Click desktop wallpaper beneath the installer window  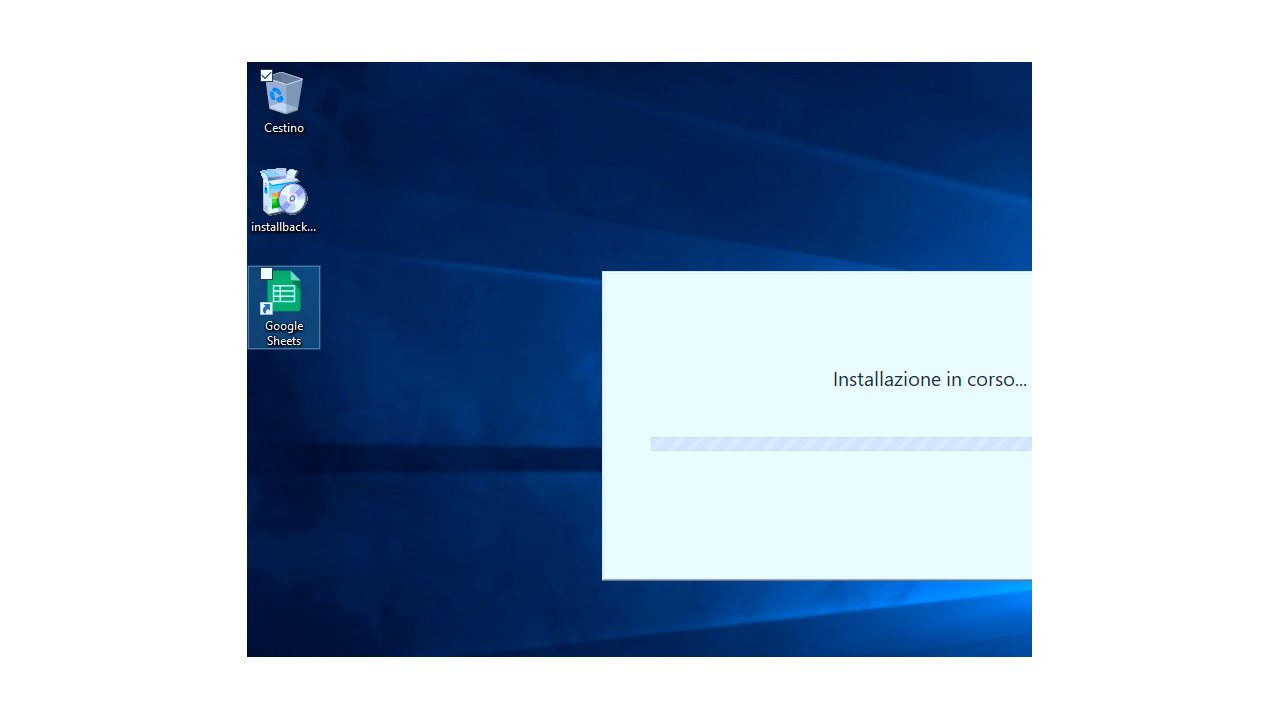(x=800, y=620)
